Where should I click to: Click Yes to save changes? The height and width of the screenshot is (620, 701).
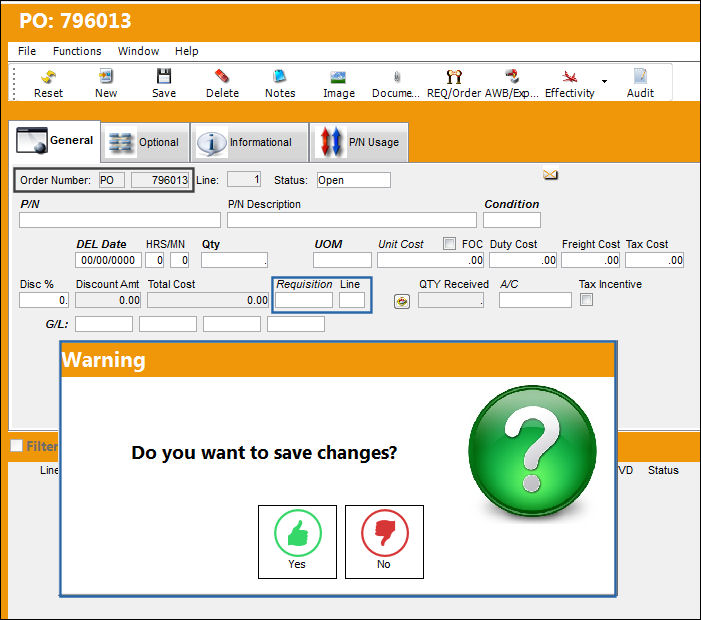297,542
